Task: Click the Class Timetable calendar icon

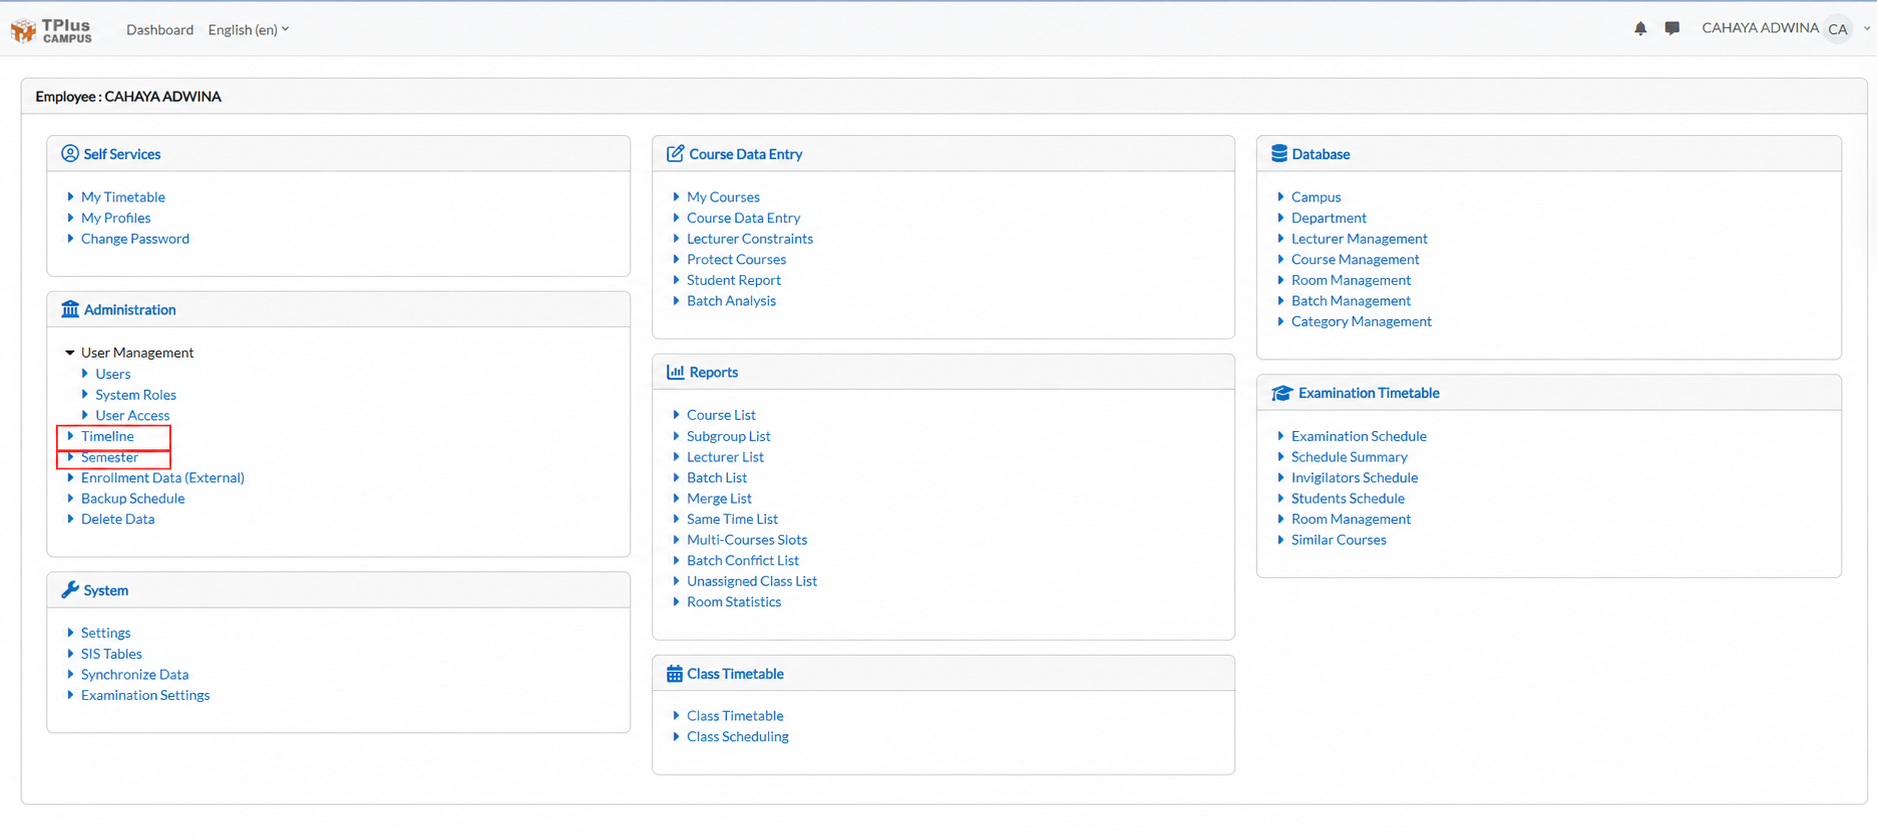Action: pyautogui.click(x=674, y=673)
